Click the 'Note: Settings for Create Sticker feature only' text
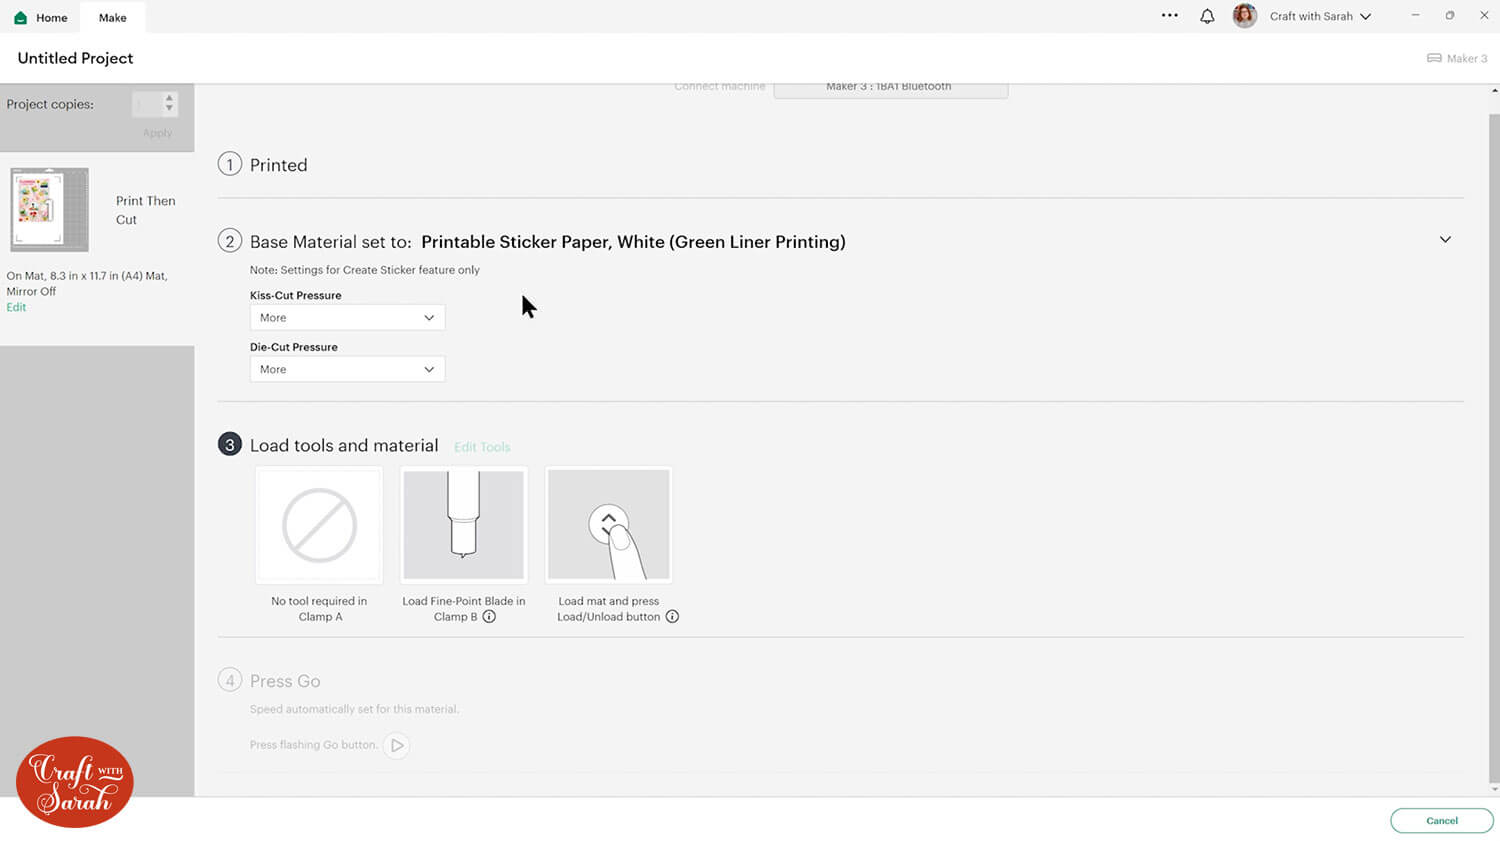 tap(365, 270)
